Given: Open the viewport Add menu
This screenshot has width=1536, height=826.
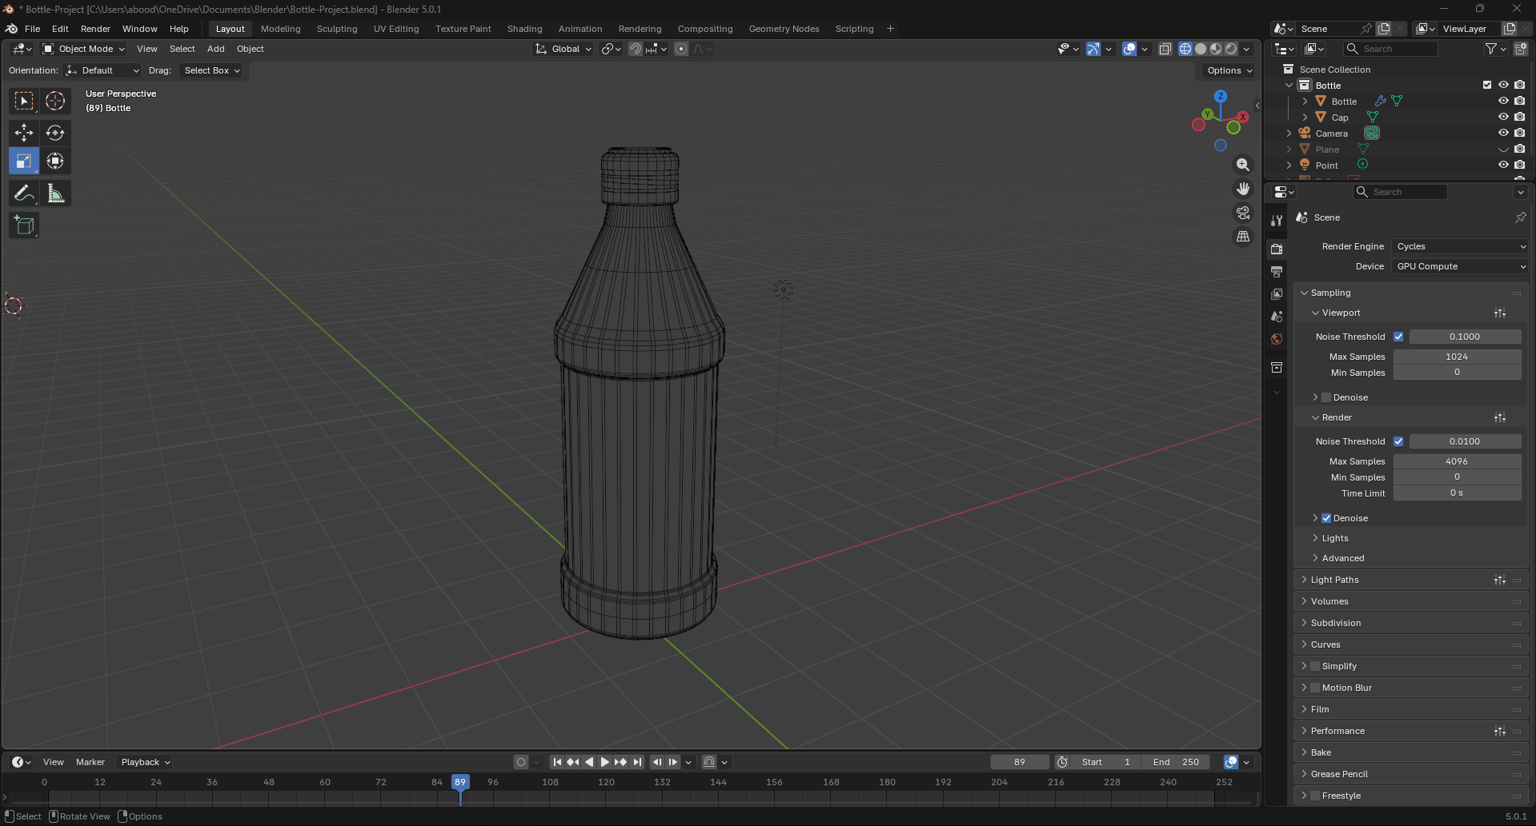Looking at the screenshot, I should (x=216, y=49).
